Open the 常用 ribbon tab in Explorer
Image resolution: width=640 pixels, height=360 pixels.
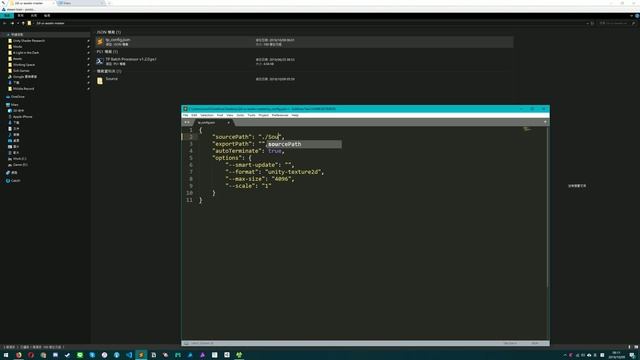coord(20,16)
